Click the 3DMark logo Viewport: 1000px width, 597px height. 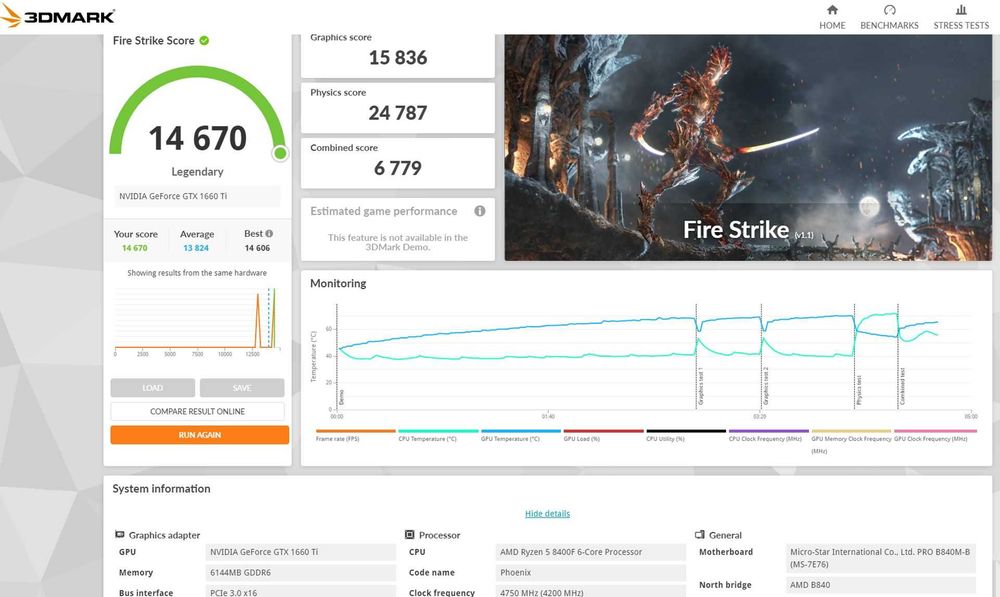pos(58,16)
